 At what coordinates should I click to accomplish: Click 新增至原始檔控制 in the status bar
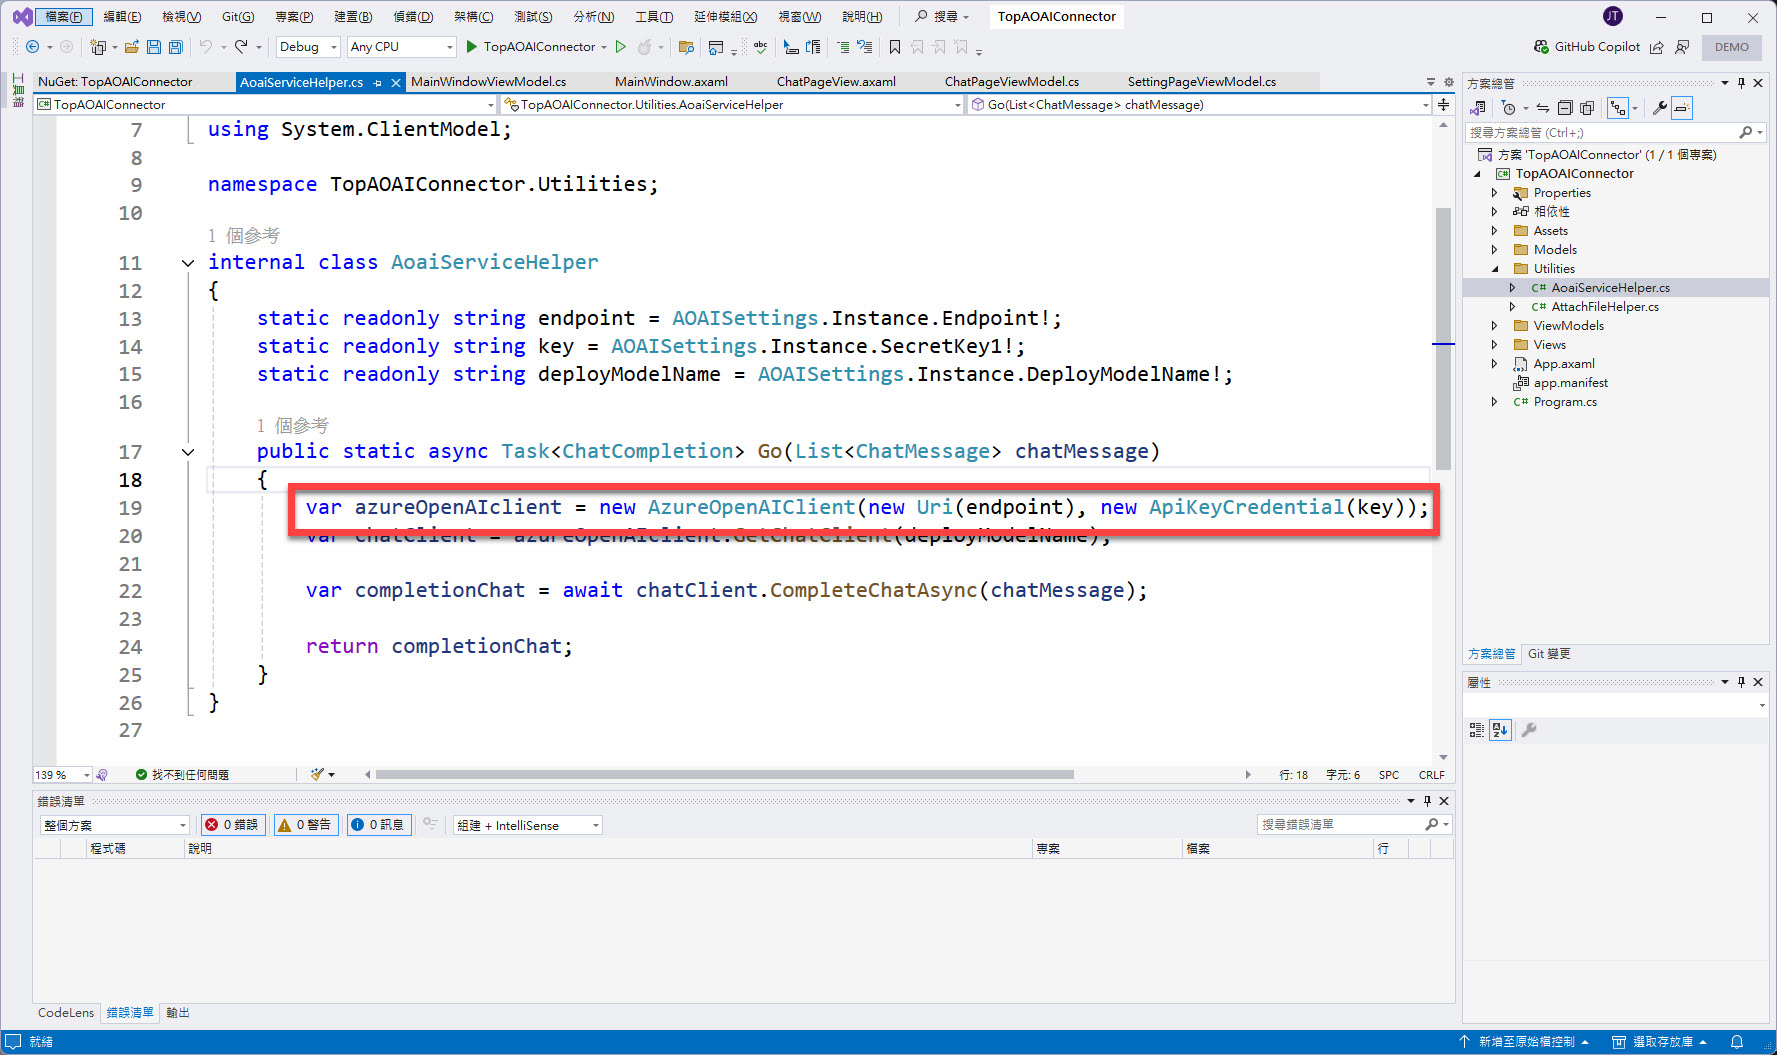click(1525, 1042)
